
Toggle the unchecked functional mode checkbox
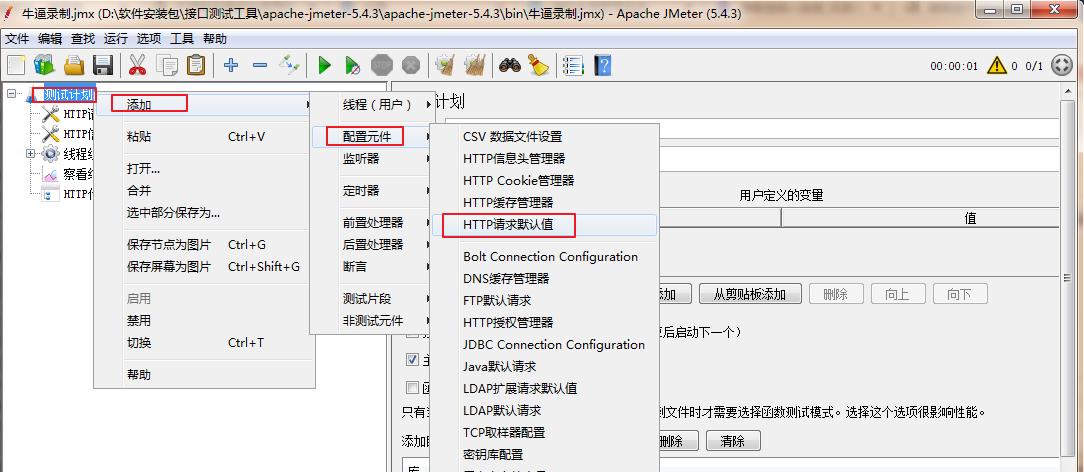(412, 387)
